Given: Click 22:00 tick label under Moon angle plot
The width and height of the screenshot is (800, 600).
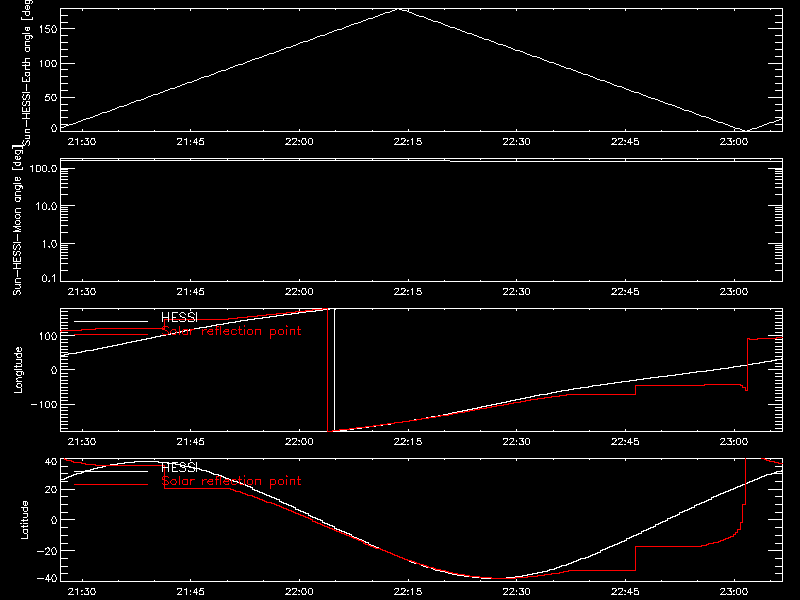Looking at the screenshot, I should coord(299,291).
